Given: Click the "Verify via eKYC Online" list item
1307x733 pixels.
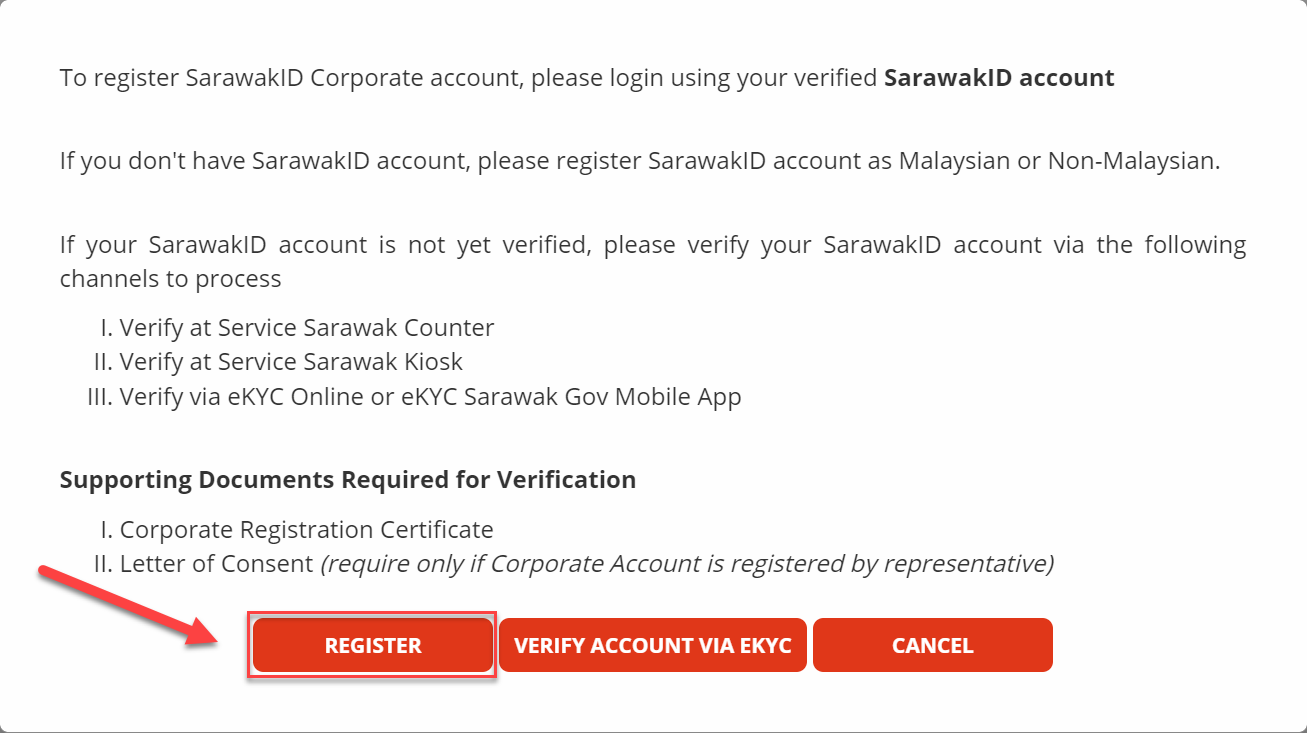Looking at the screenshot, I should [415, 396].
